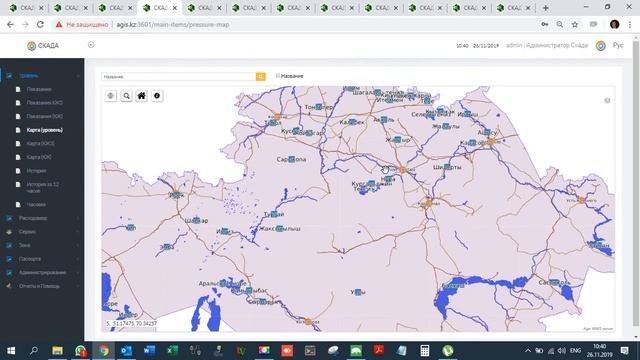Screen dimensions: 640x360
Task: Expand the Расходомер sidebar group
Action: pyautogui.click(x=42, y=218)
